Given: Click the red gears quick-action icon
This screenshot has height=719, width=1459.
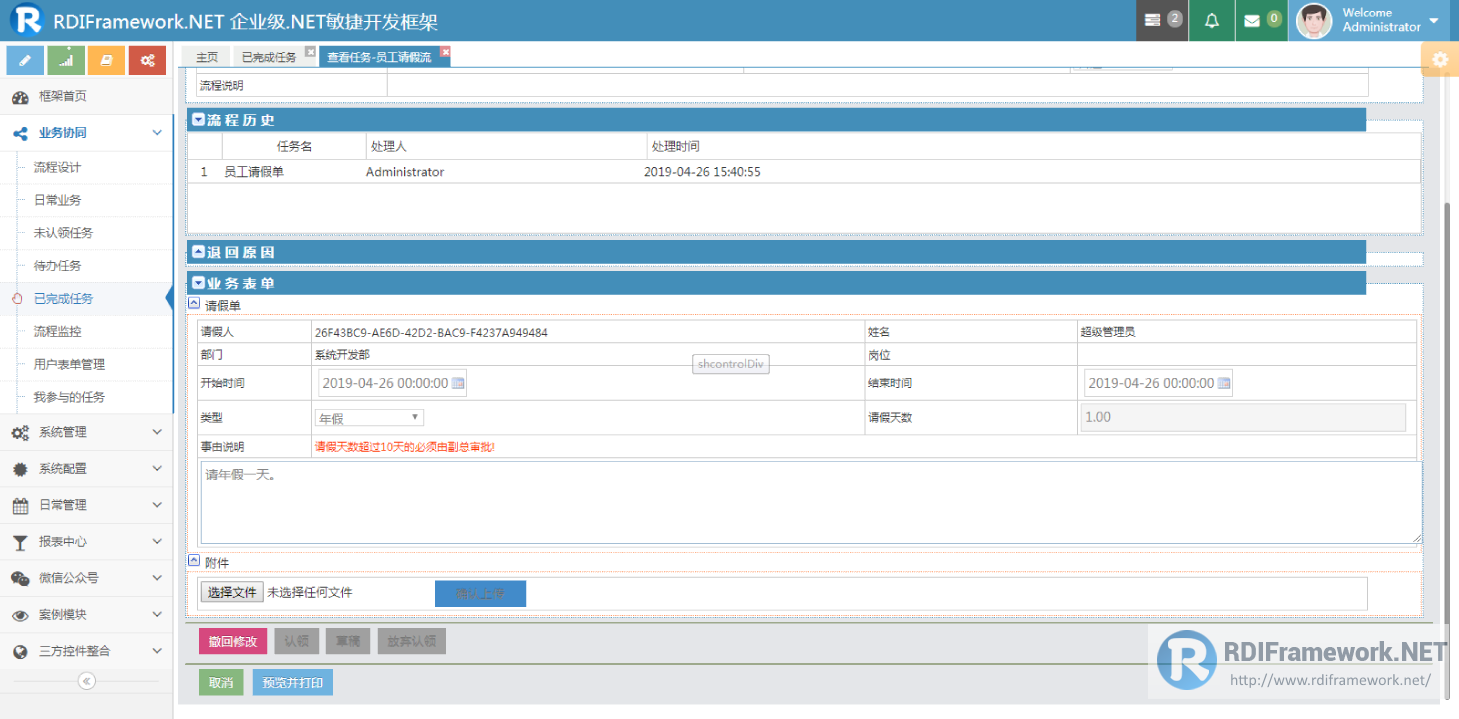Looking at the screenshot, I should (x=147, y=61).
